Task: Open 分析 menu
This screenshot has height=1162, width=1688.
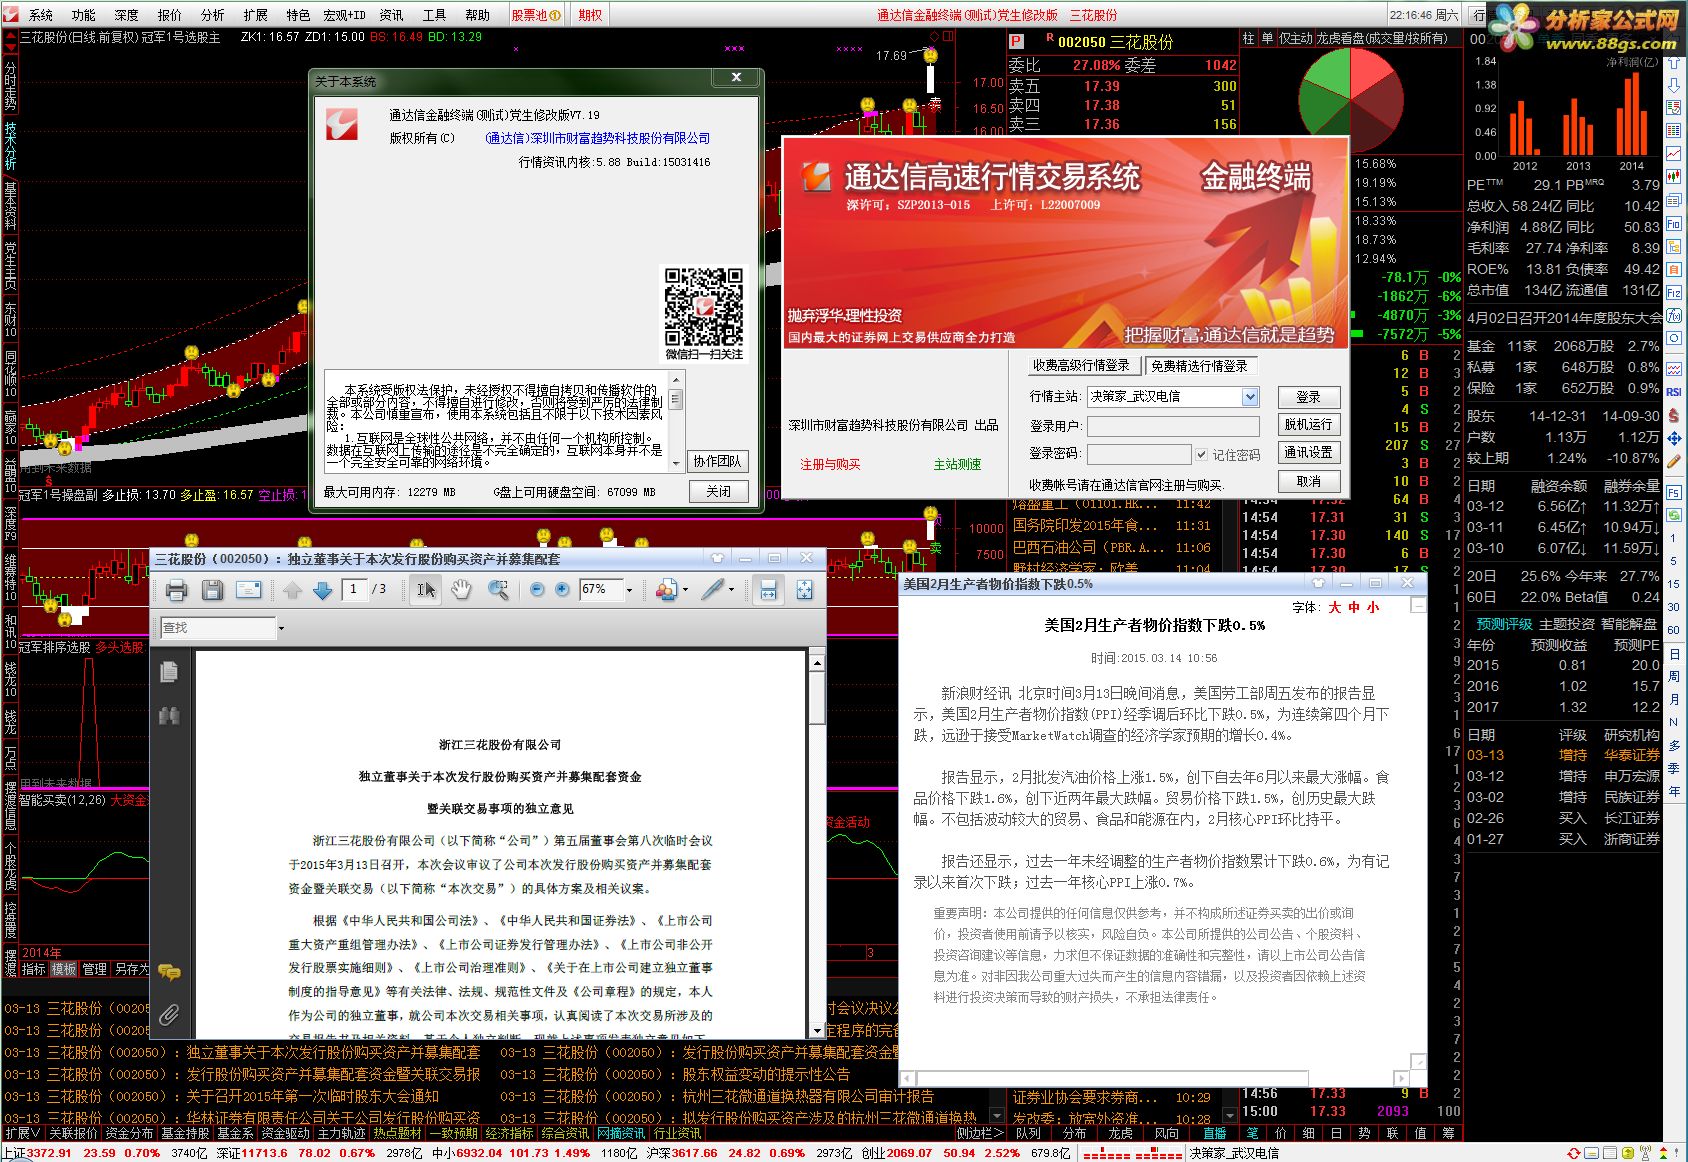Action: click(212, 15)
